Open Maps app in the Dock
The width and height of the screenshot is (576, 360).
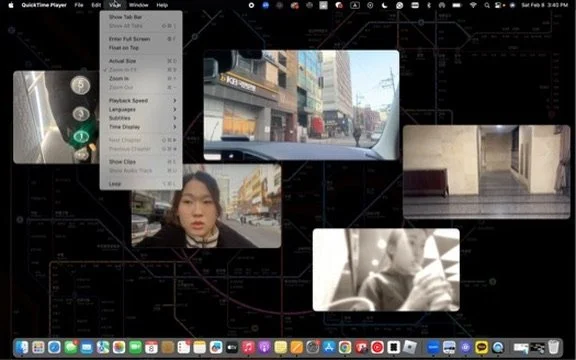[103, 347]
